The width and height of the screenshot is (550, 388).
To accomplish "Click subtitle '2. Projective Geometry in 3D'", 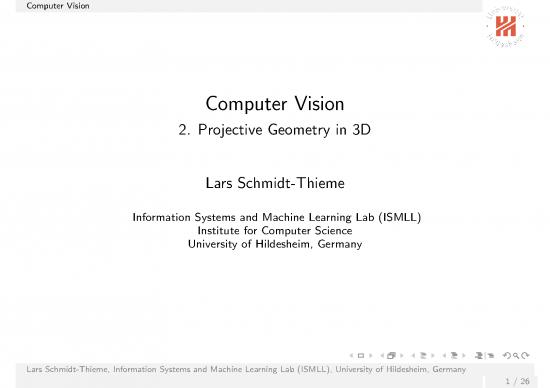I will pos(275,130).
